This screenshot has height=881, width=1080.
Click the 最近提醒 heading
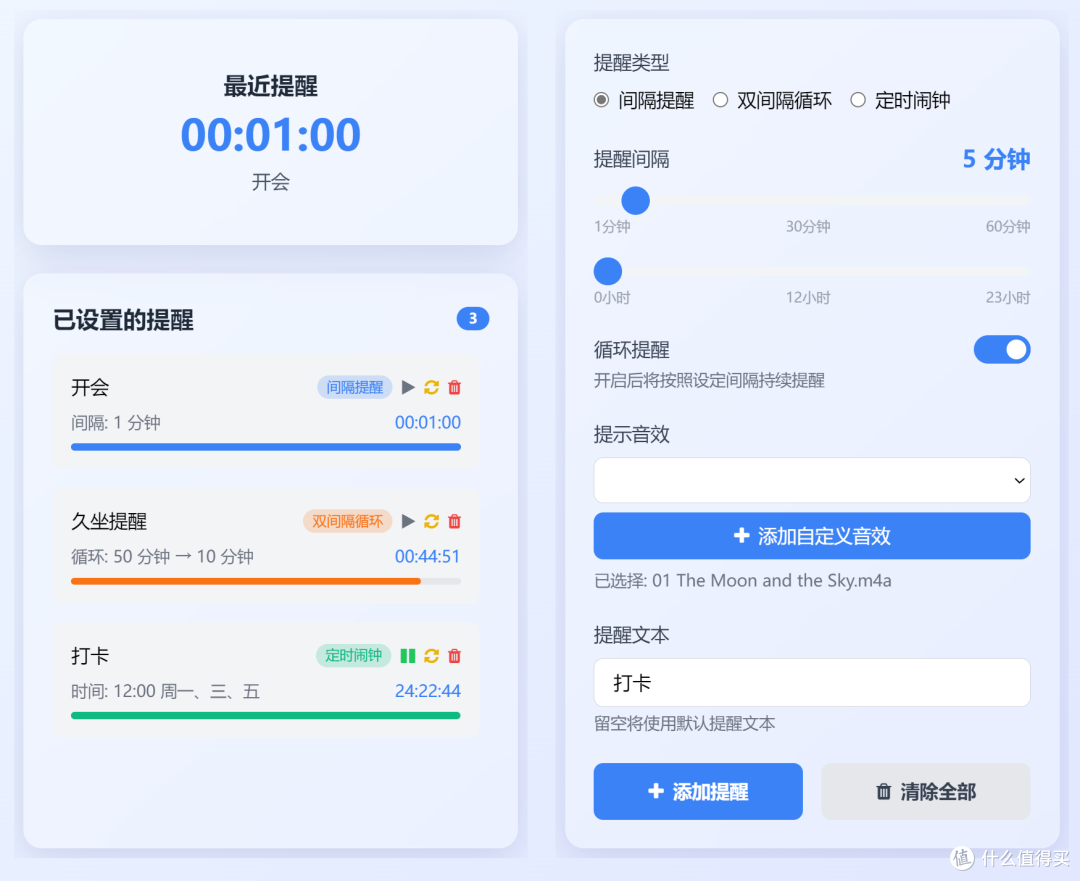coord(271,86)
